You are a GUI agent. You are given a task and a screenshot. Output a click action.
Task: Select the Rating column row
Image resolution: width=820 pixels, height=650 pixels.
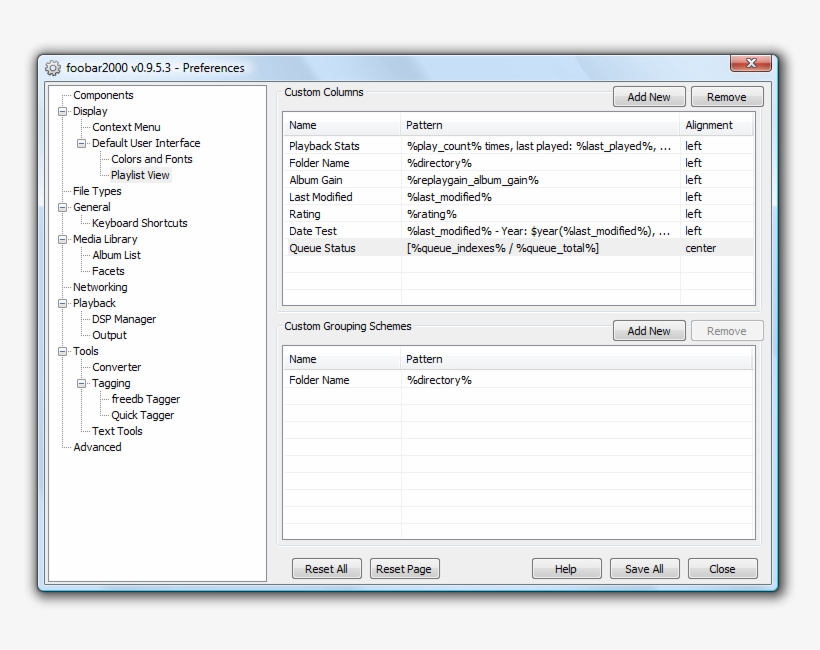[519, 214]
